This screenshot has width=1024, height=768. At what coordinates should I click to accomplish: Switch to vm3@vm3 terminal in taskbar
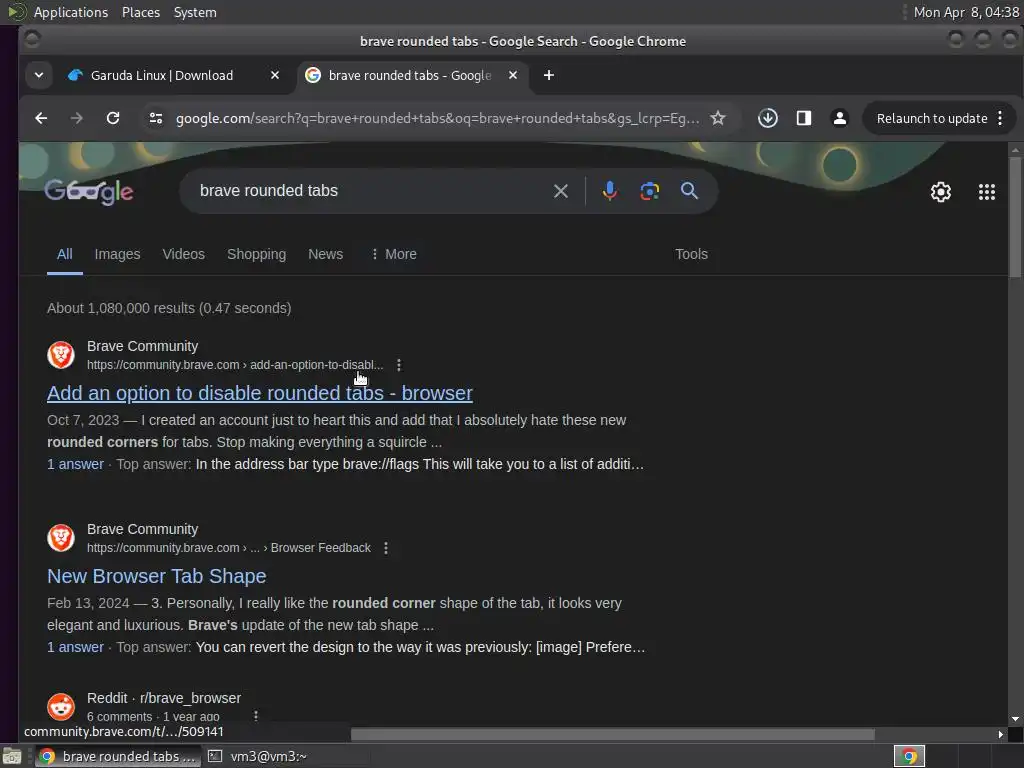point(258,756)
